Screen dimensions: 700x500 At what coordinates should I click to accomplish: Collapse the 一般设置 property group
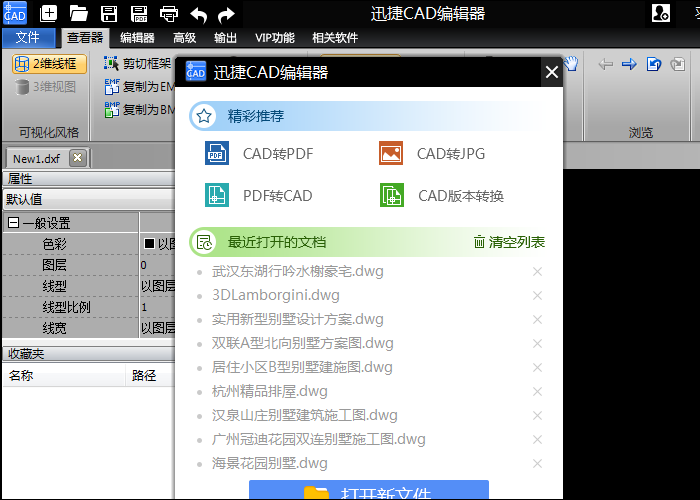[x=14, y=222]
